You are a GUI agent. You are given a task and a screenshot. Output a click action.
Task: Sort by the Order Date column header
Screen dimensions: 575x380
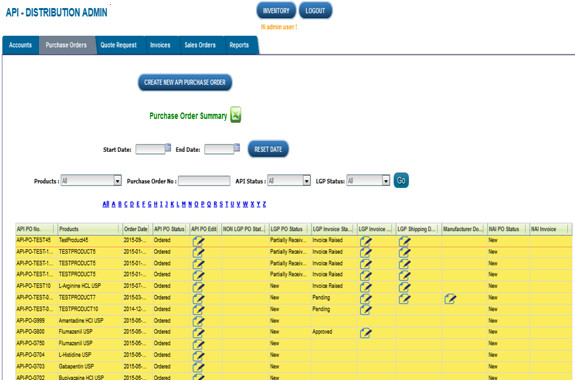click(137, 229)
